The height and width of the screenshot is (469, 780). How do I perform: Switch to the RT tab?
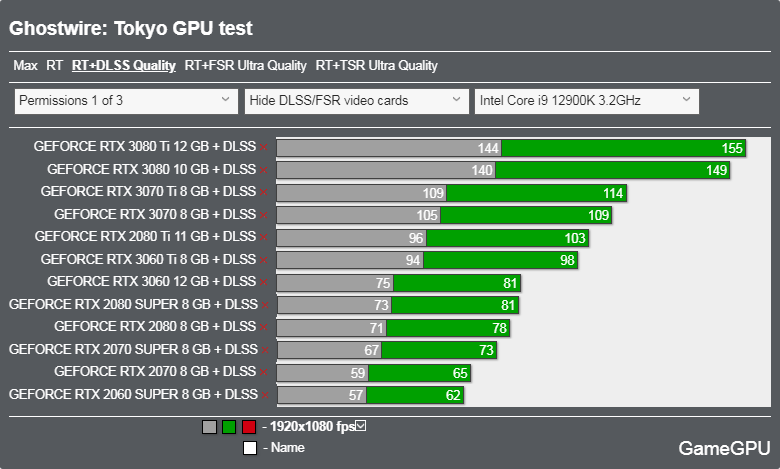pyautogui.click(x=54, y=66)
